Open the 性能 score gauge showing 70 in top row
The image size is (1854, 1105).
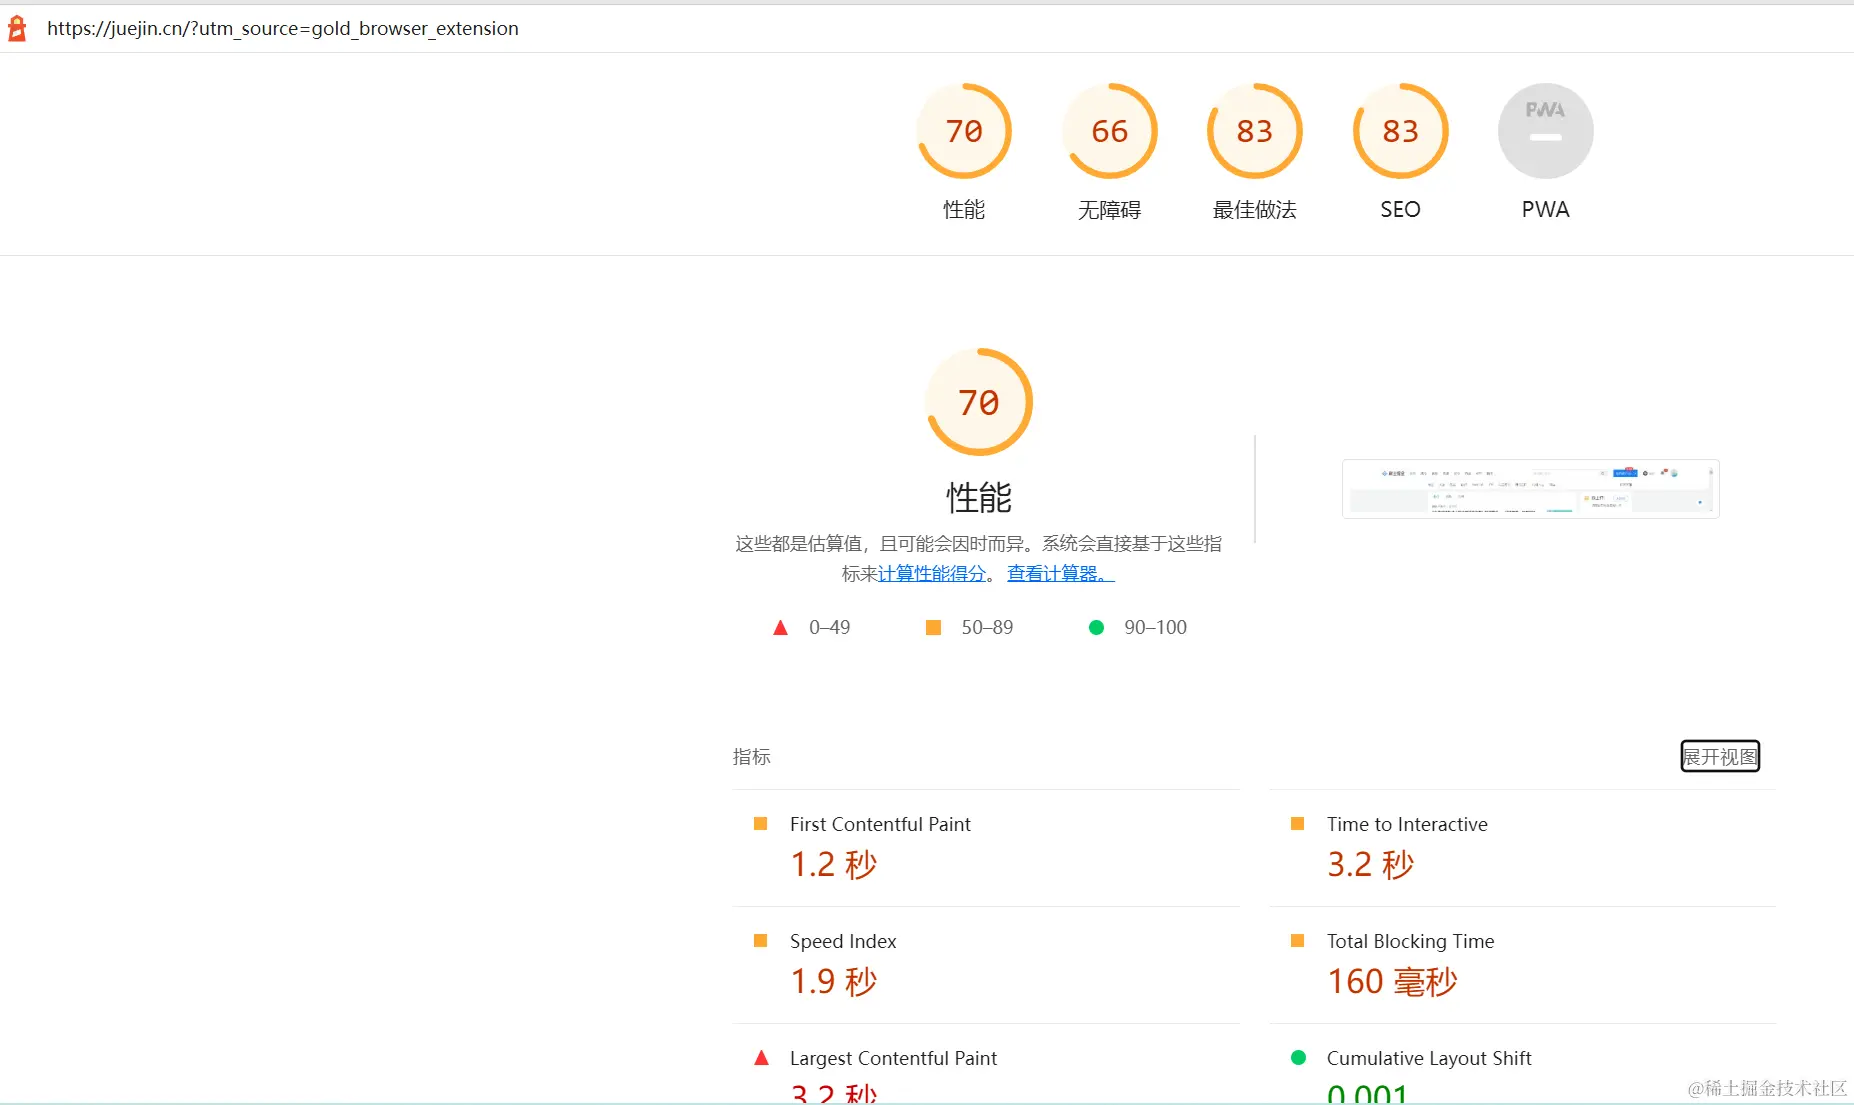click(x=964, y=131)
